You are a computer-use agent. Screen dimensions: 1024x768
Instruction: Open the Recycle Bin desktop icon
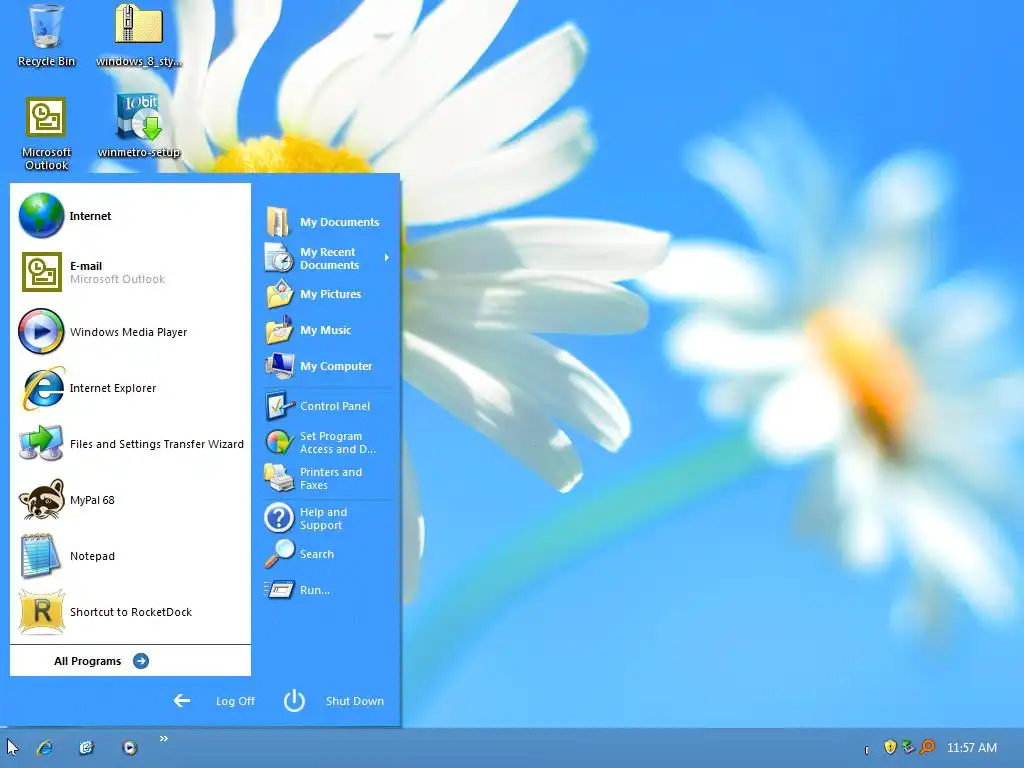[x=46, y=36]
